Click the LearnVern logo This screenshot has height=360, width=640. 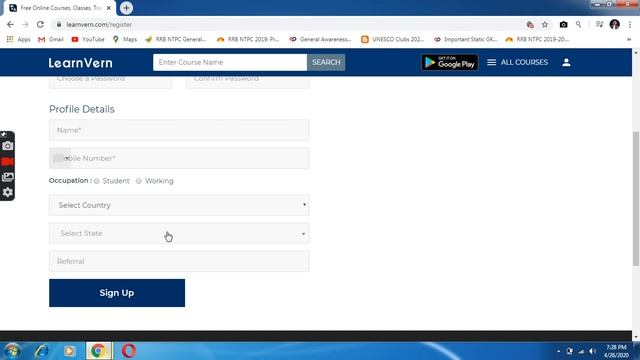[80, 63]
